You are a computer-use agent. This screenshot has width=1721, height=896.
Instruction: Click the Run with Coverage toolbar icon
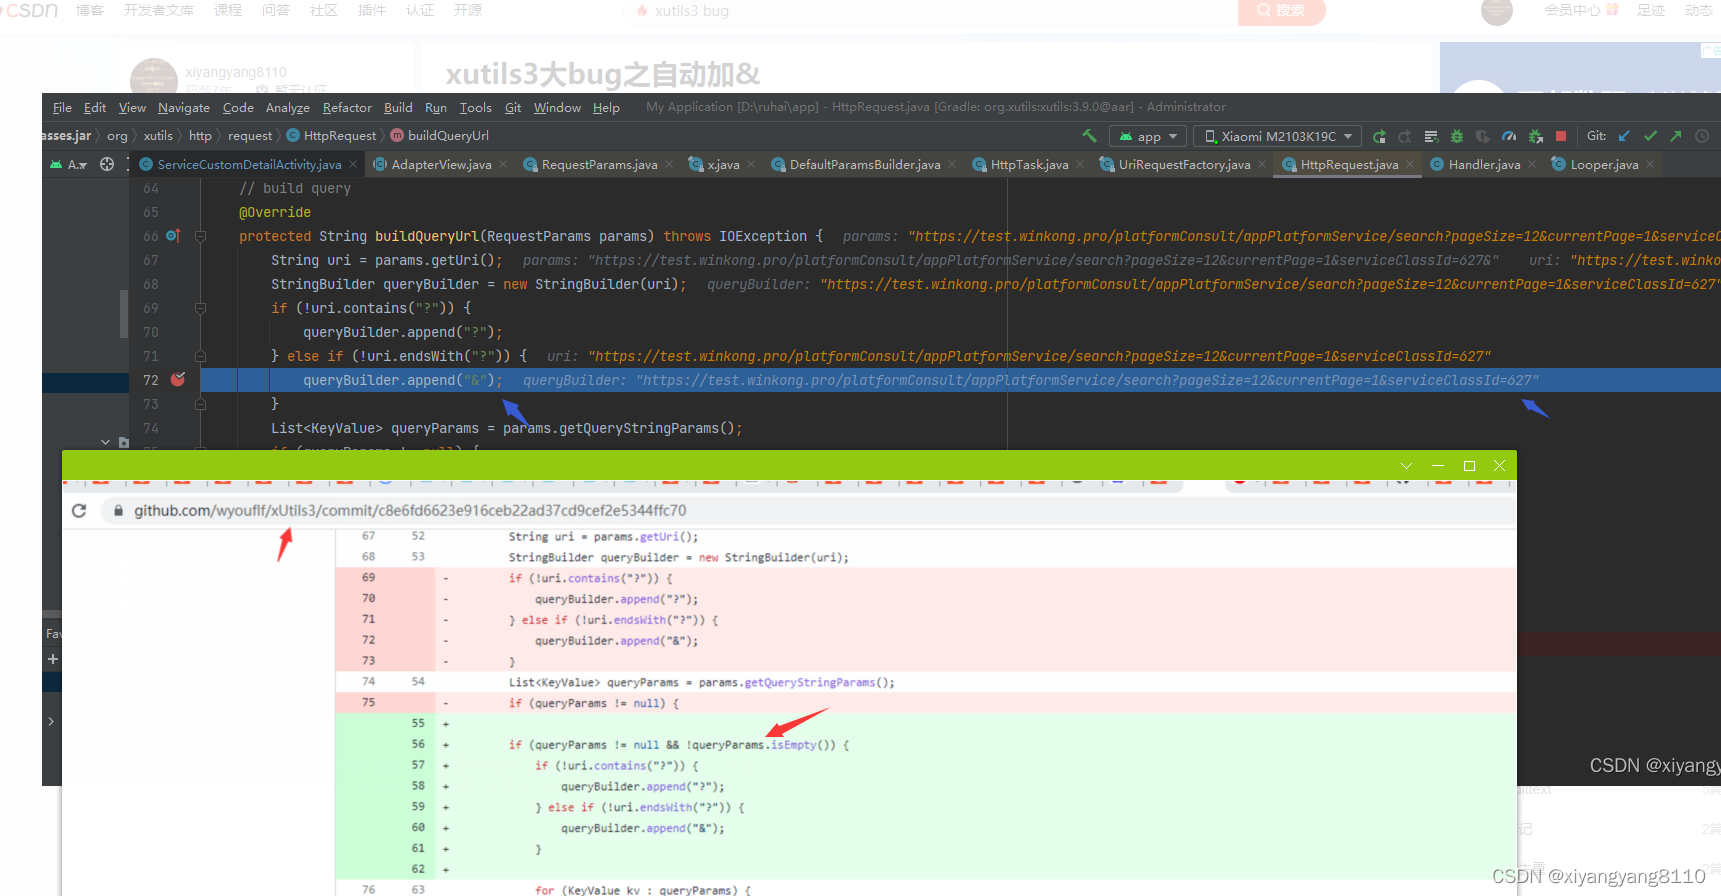pyautogui.click(x=1483, y=136)
